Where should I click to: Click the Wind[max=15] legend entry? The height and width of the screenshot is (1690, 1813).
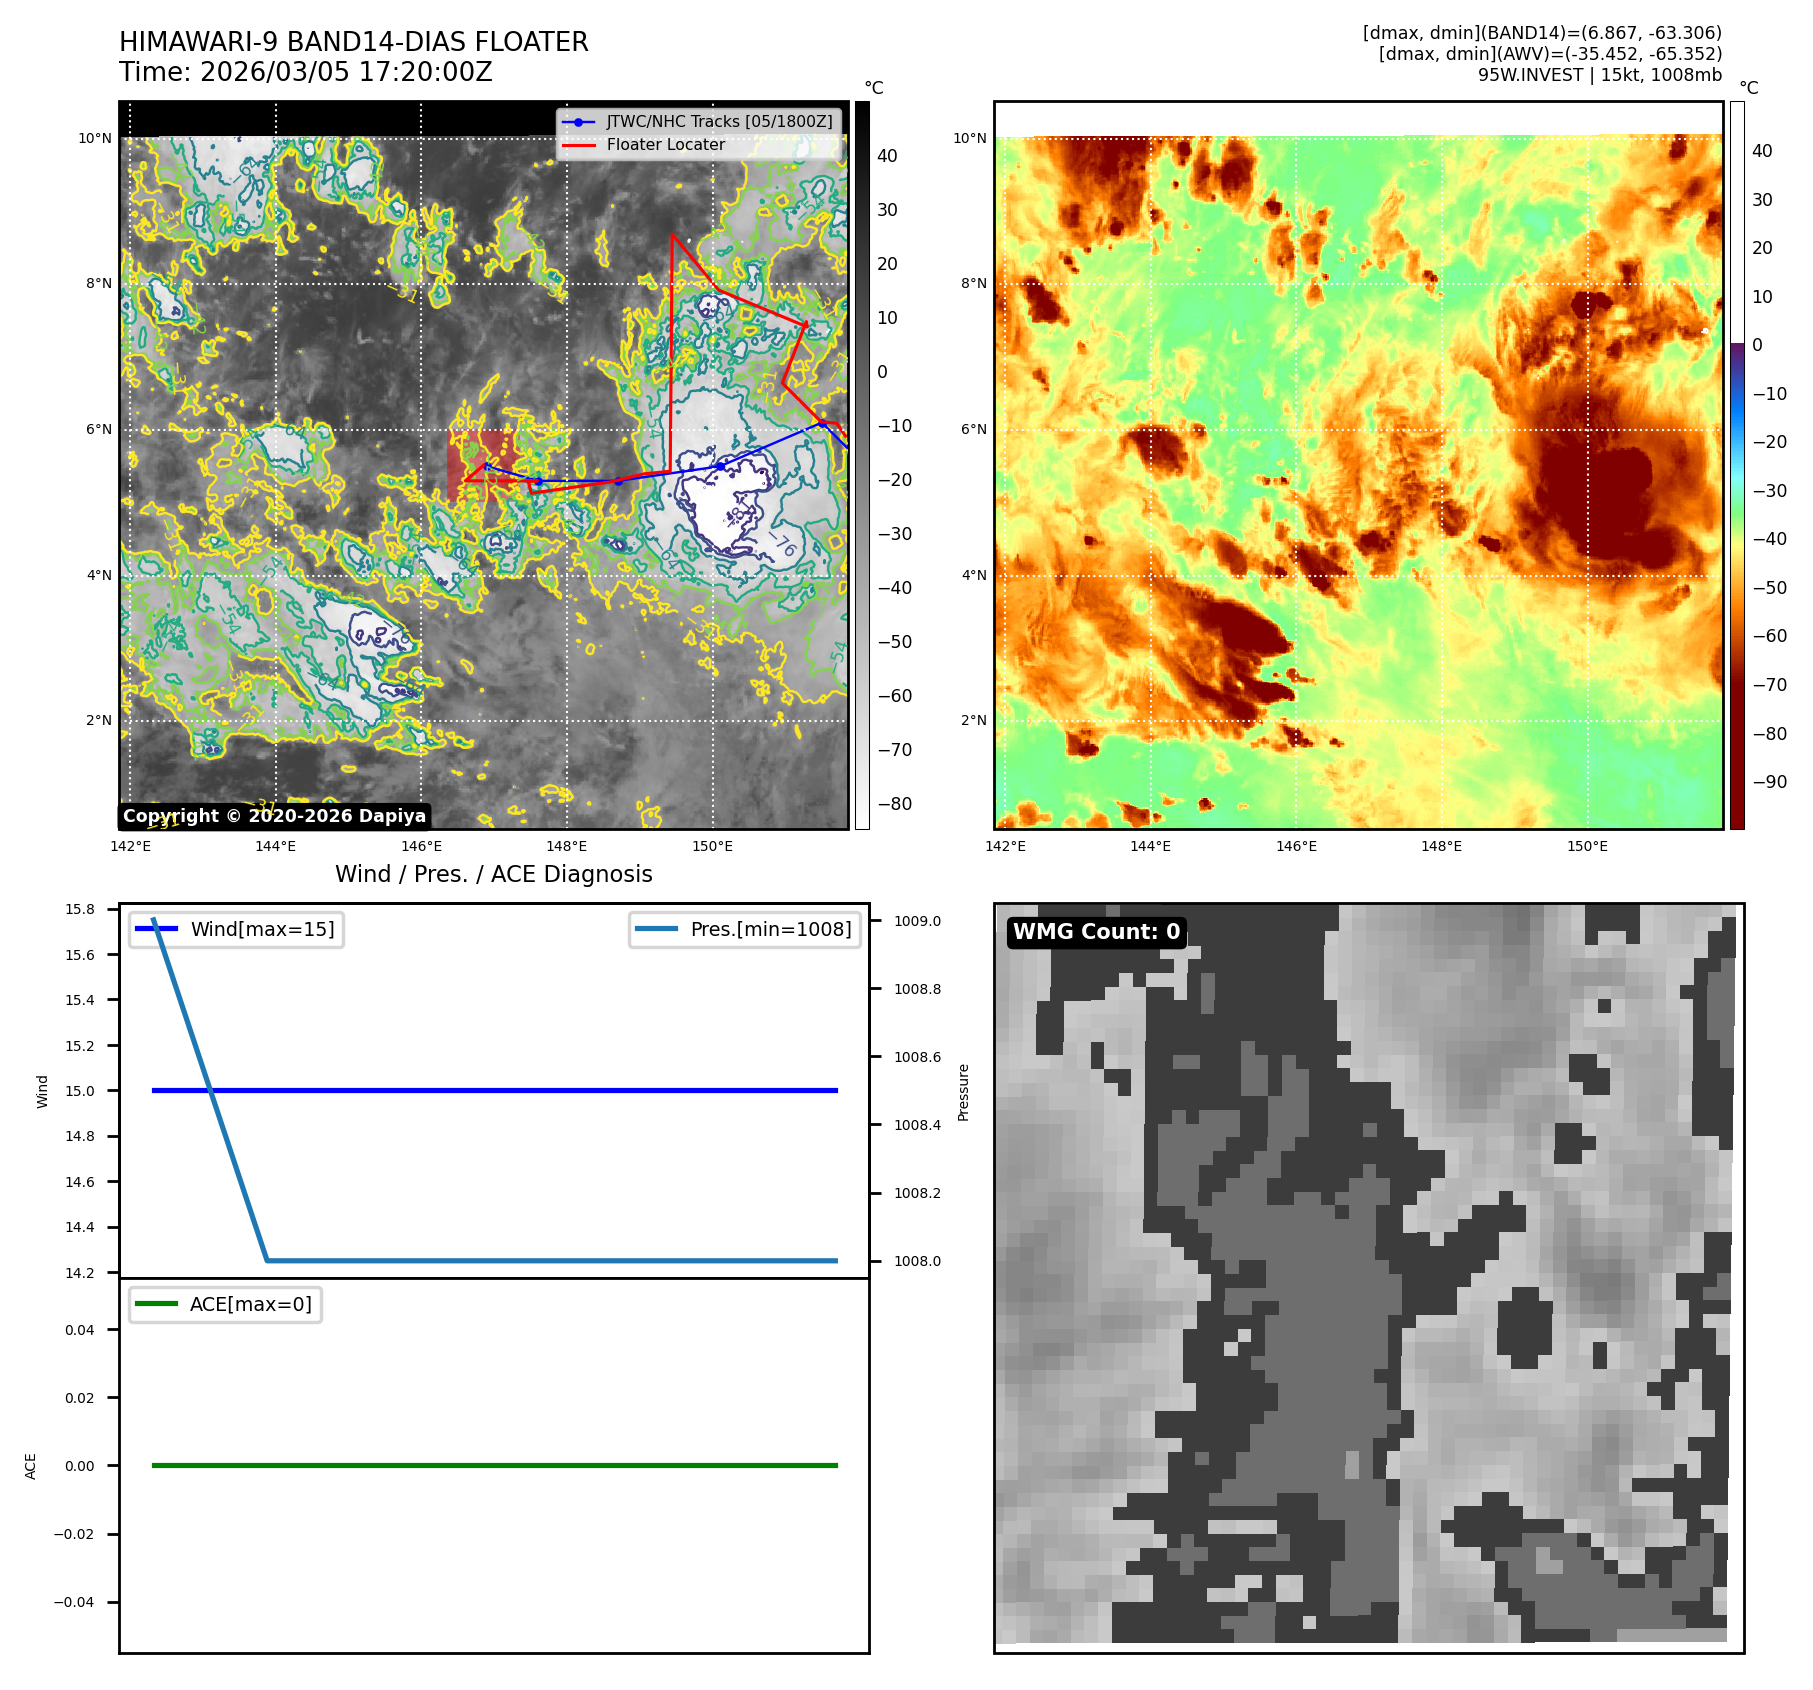pos(237,929)
